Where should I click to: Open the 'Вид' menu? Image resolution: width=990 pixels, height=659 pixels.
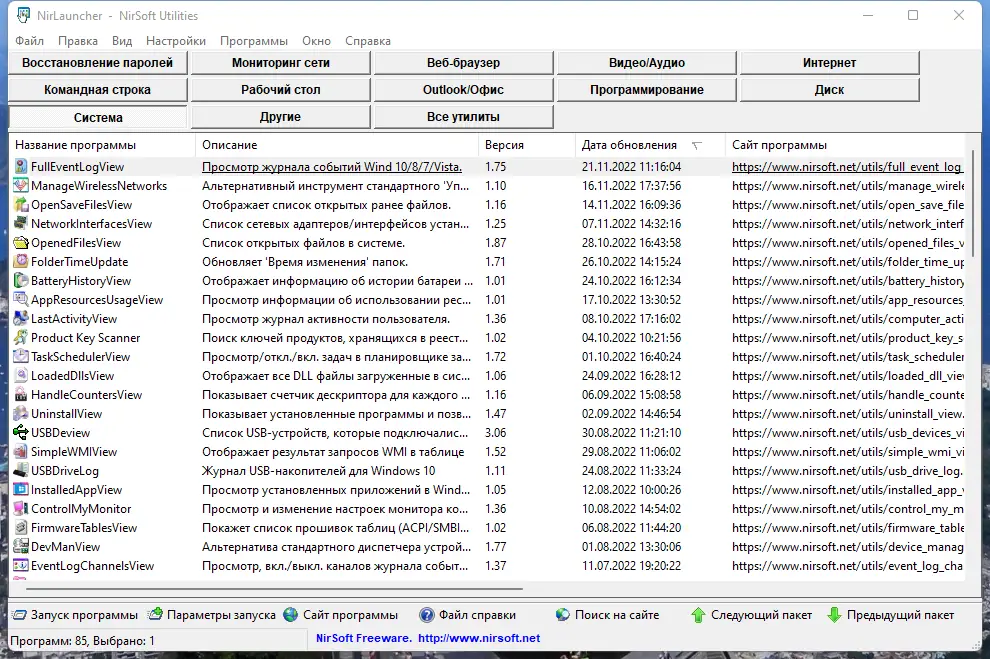[122, 41]
